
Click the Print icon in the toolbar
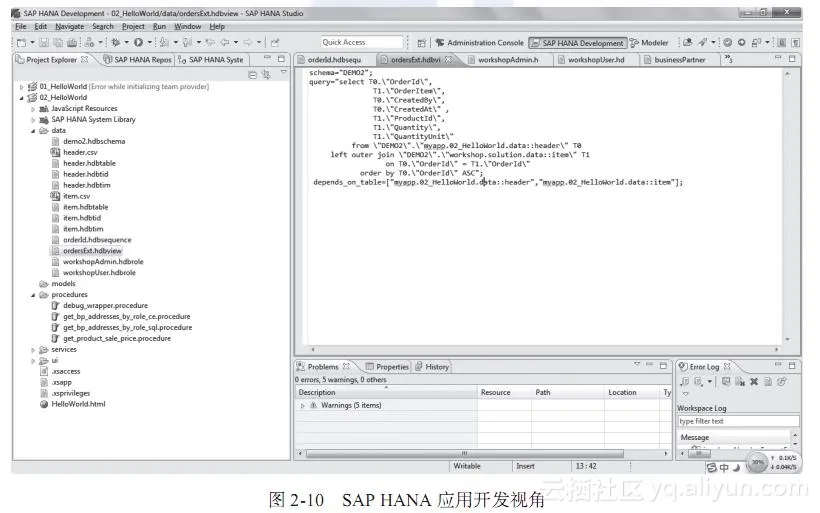[x=72, y=43]
